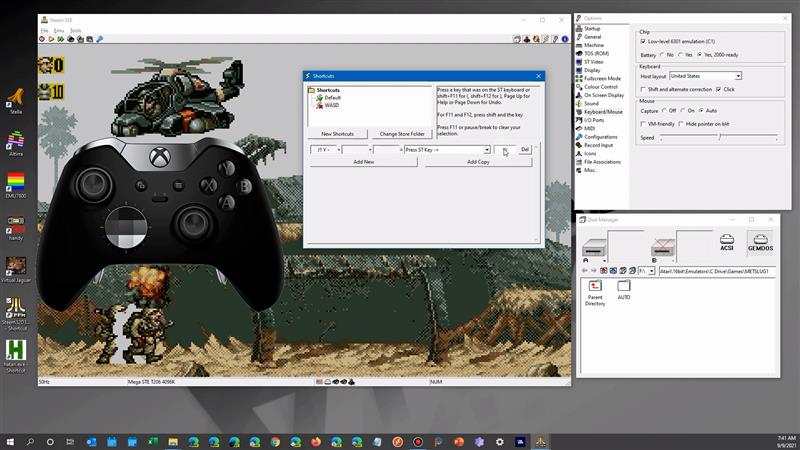This screenshot has width=800, height=450.
Task: Open Stella desktop shortcut
Action: [x=16, y=101]
